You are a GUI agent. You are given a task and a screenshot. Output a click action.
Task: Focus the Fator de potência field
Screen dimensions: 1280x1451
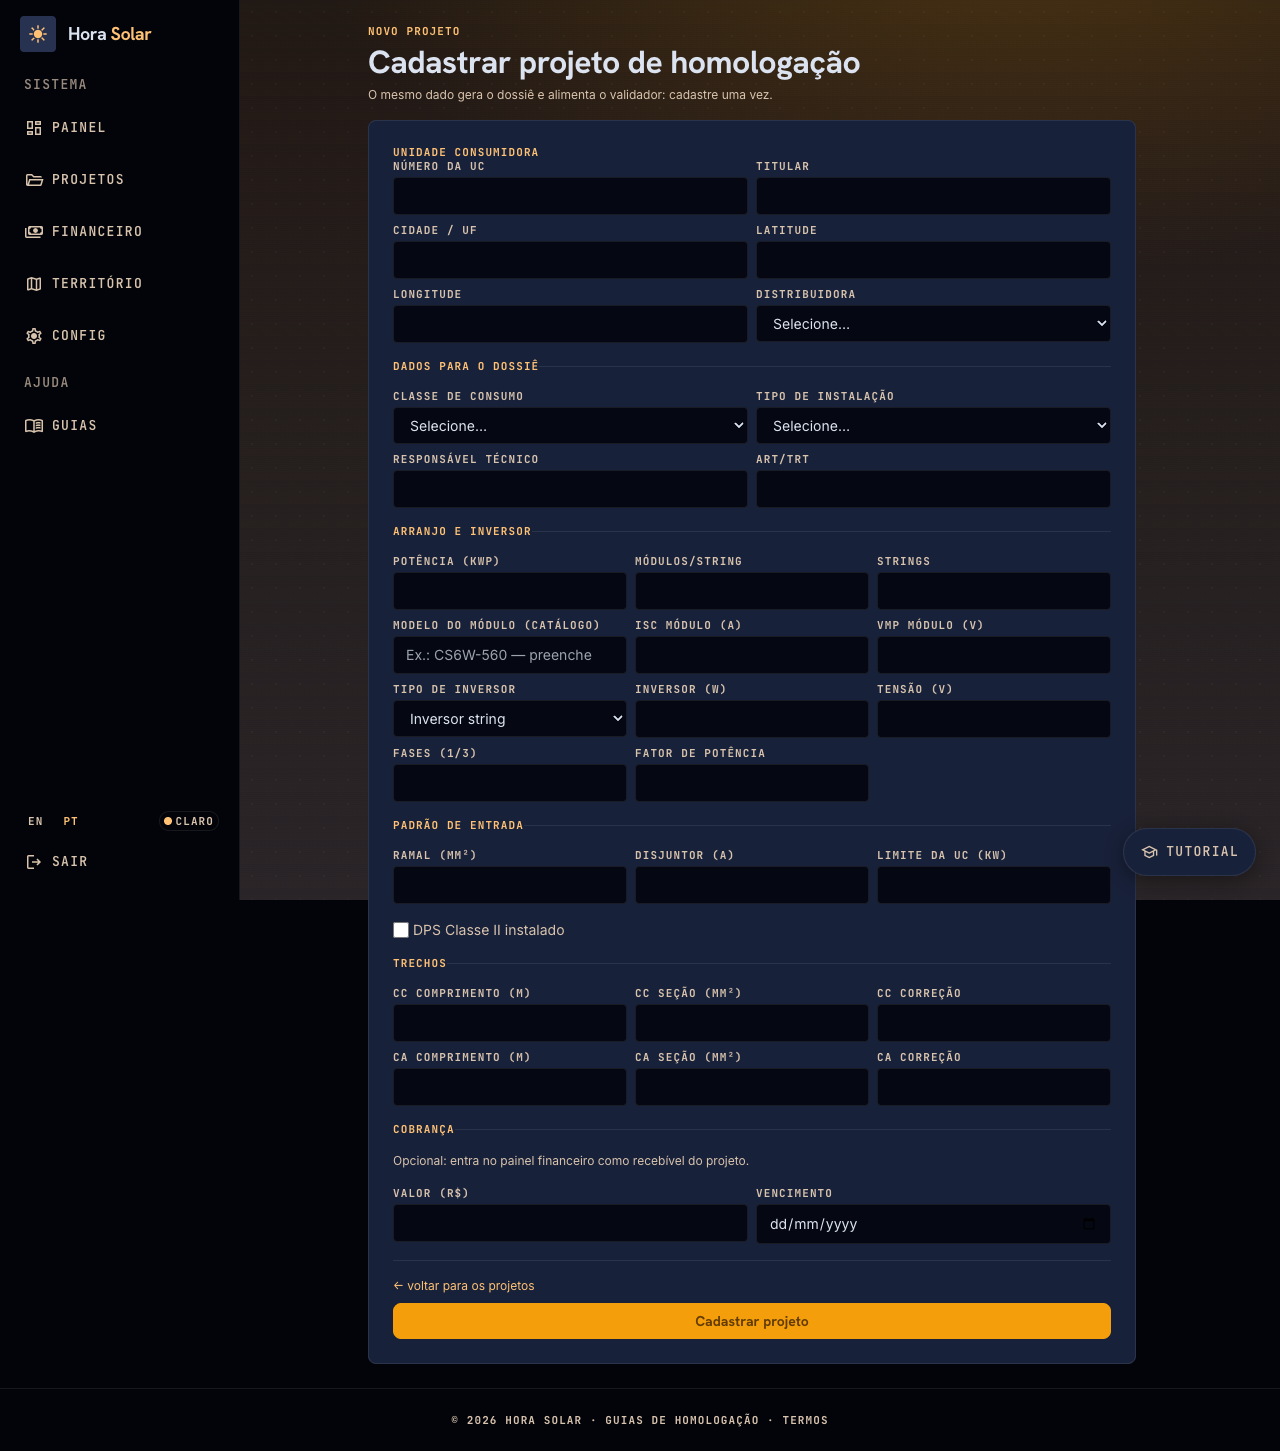pyautogui.click(x=752, y=783)
